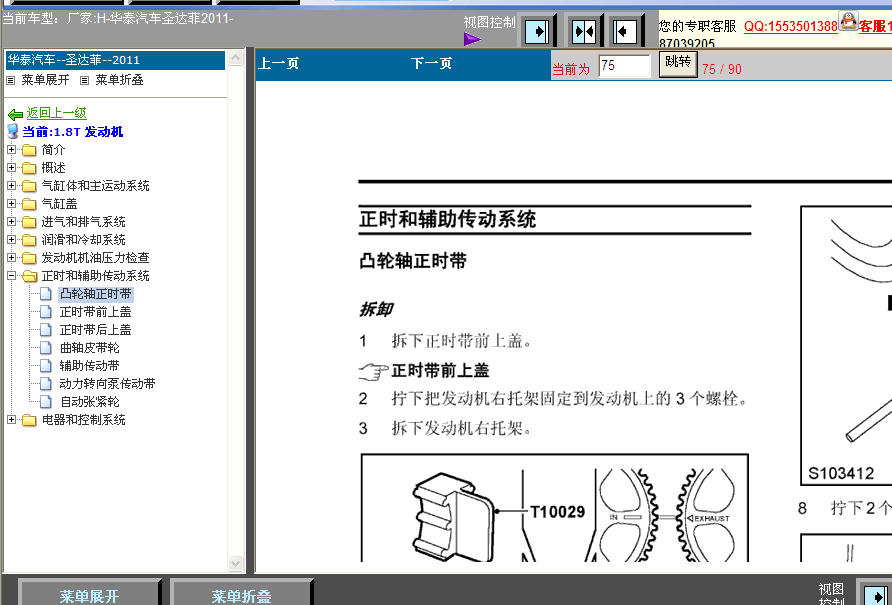The width and height of the screenshot is (892, 605).
Task: Click the open folder icon of 正时和辅助传动系统
Action: click(x=30, y=276)
